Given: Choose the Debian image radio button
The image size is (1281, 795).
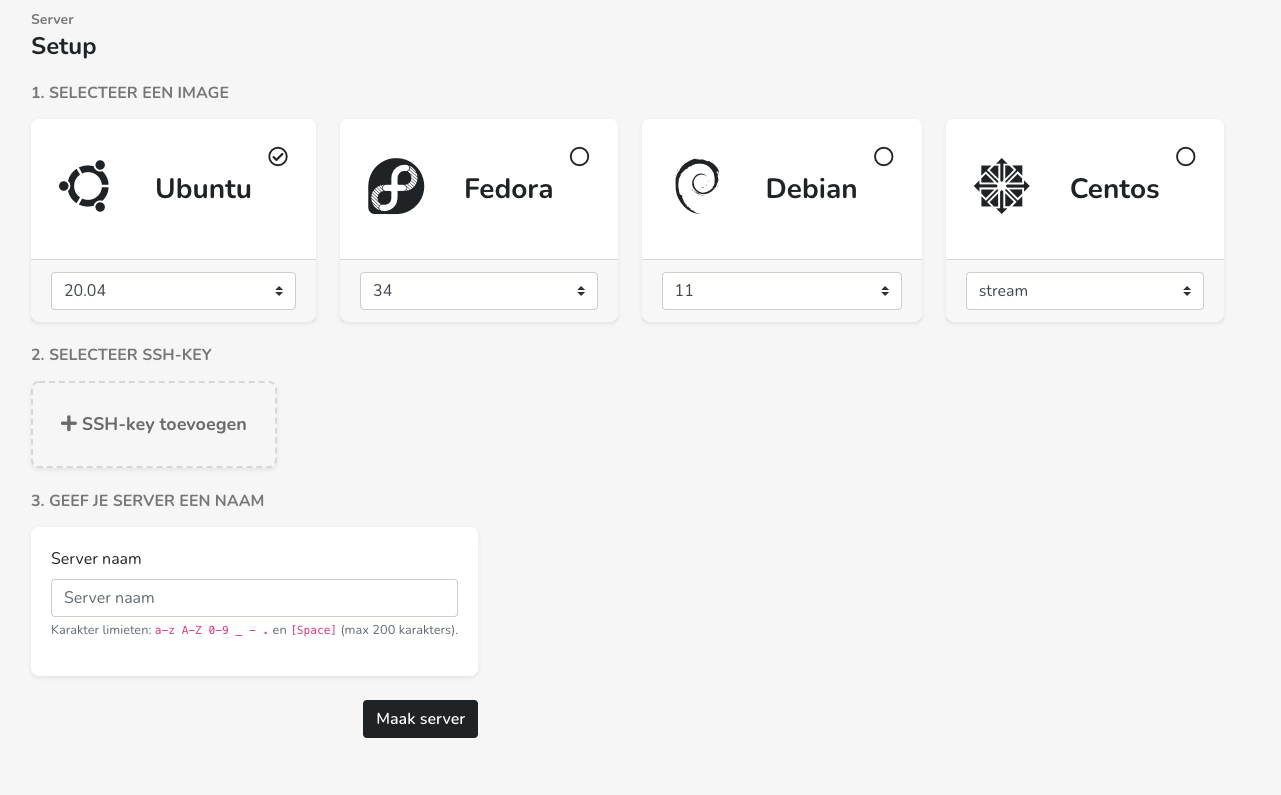Looking at the screenshot, I should [x=883, y=157].
